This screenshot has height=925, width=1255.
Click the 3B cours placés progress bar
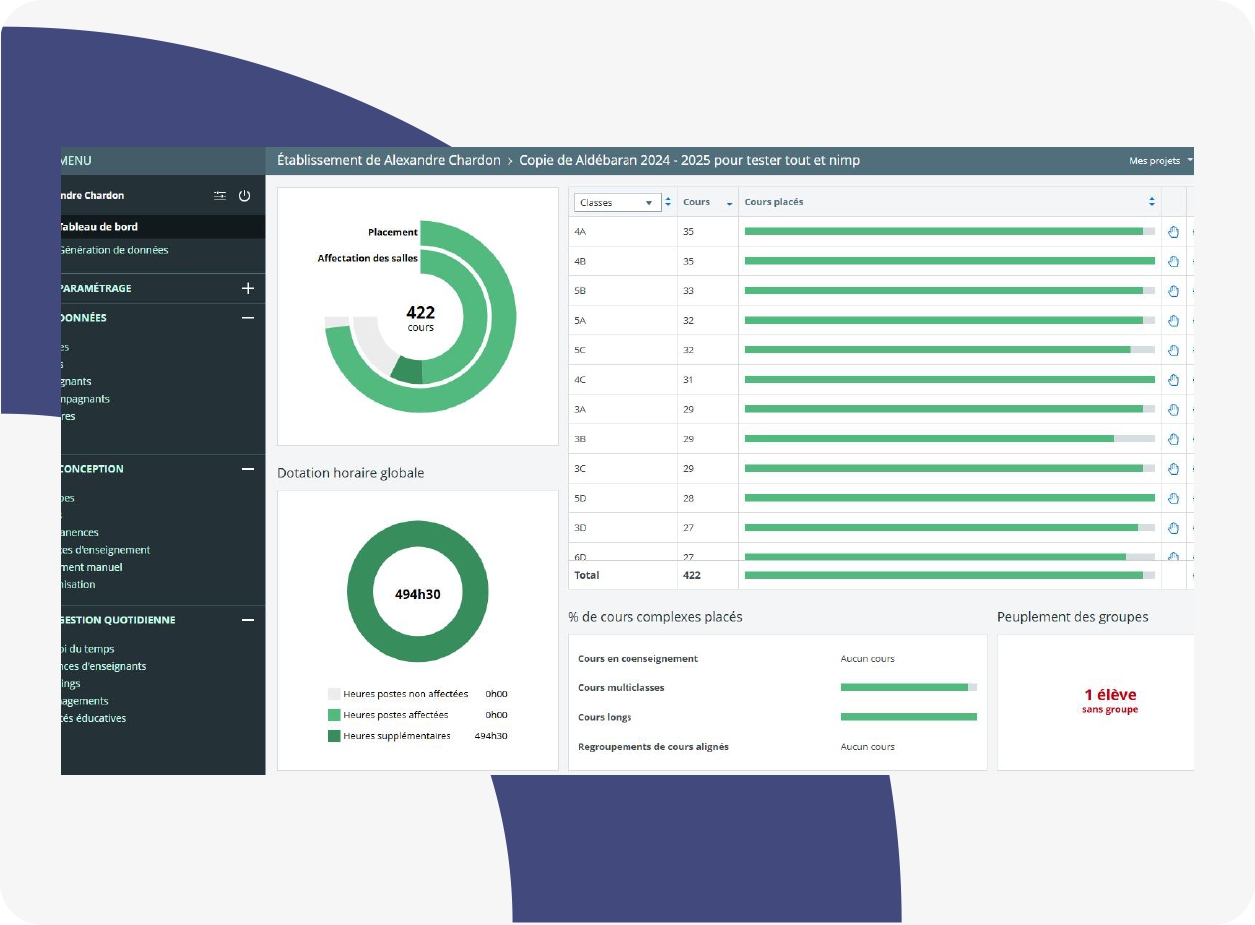pos(950,439)
